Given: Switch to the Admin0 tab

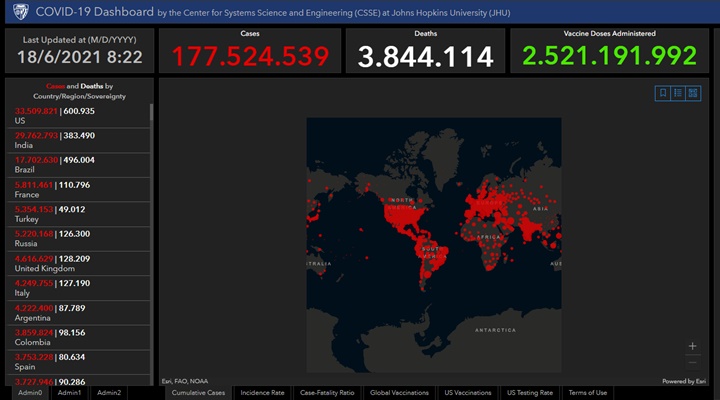Looking at the screenshot, I should point(30,393).
